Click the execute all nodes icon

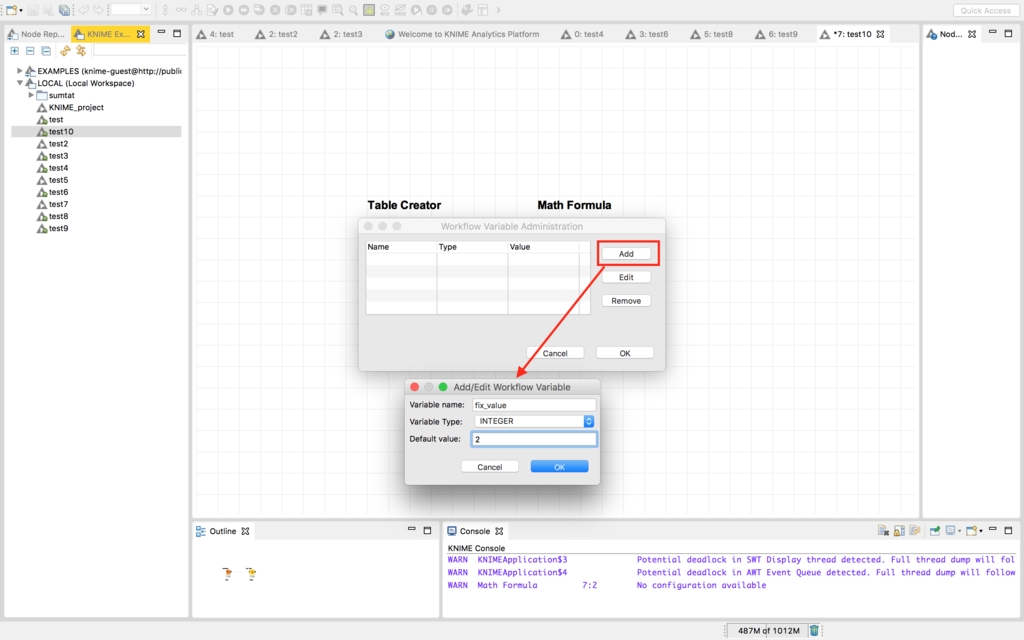[x=244, y=10]
